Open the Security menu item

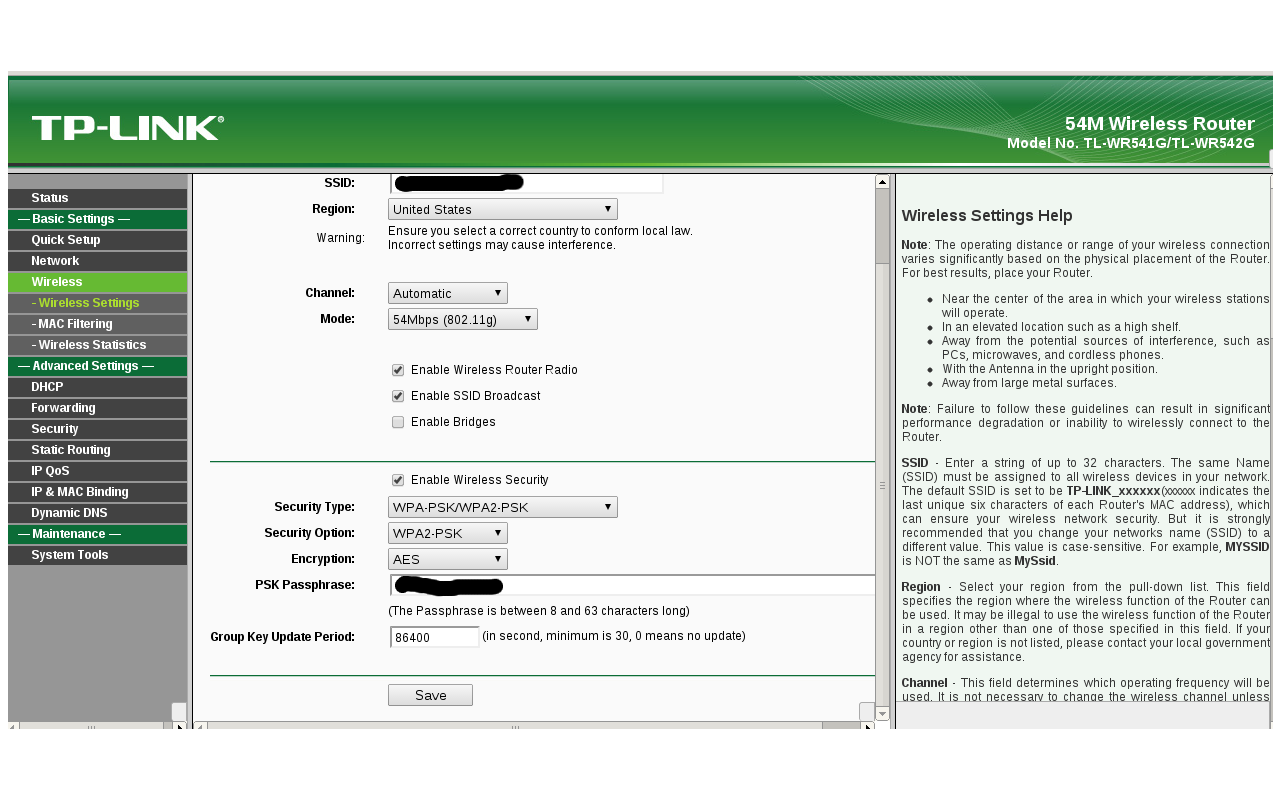(x=98, y=429)
